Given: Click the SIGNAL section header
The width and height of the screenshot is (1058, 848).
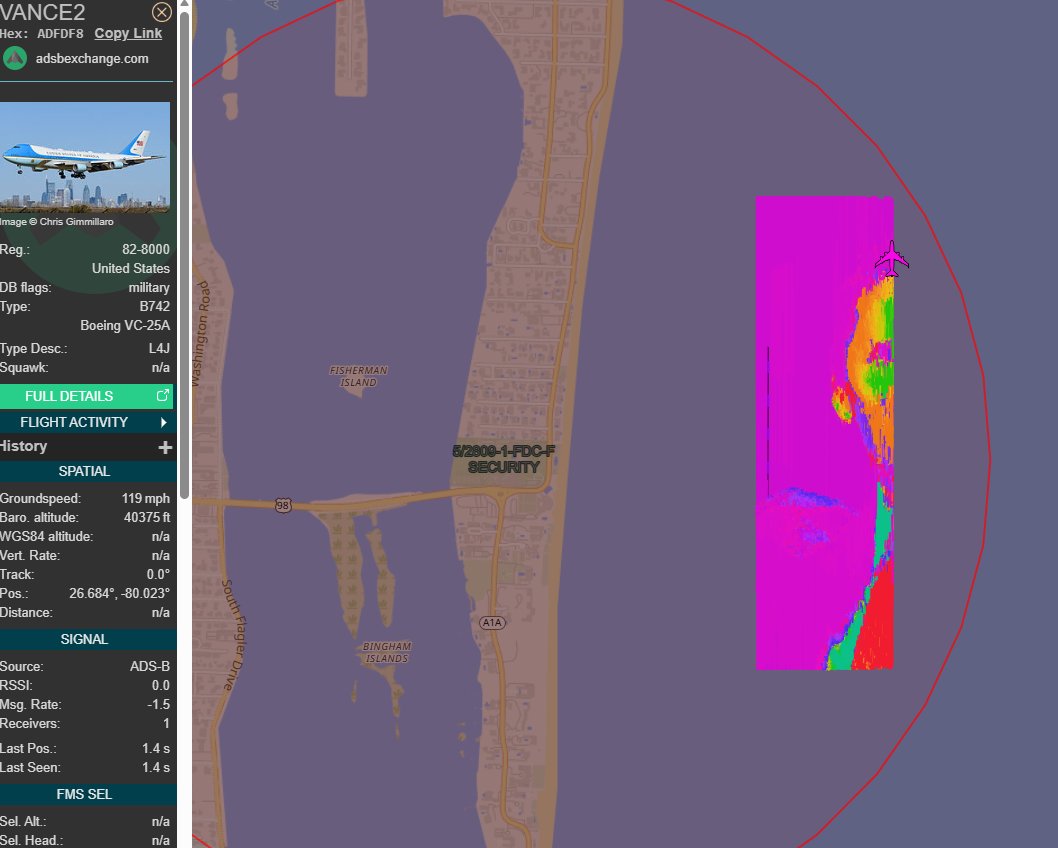Looking at the screenshot, I should (86, 639).
